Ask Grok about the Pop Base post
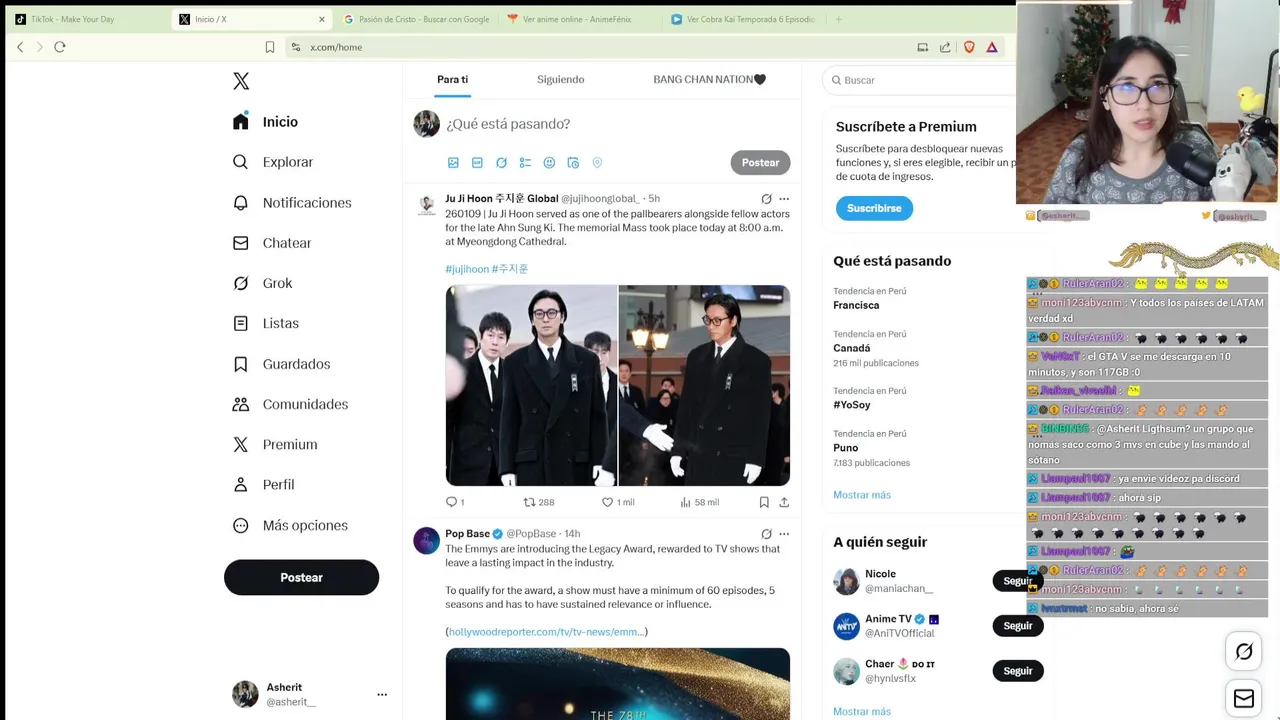The image size is (1280, 720). point(766,534)
